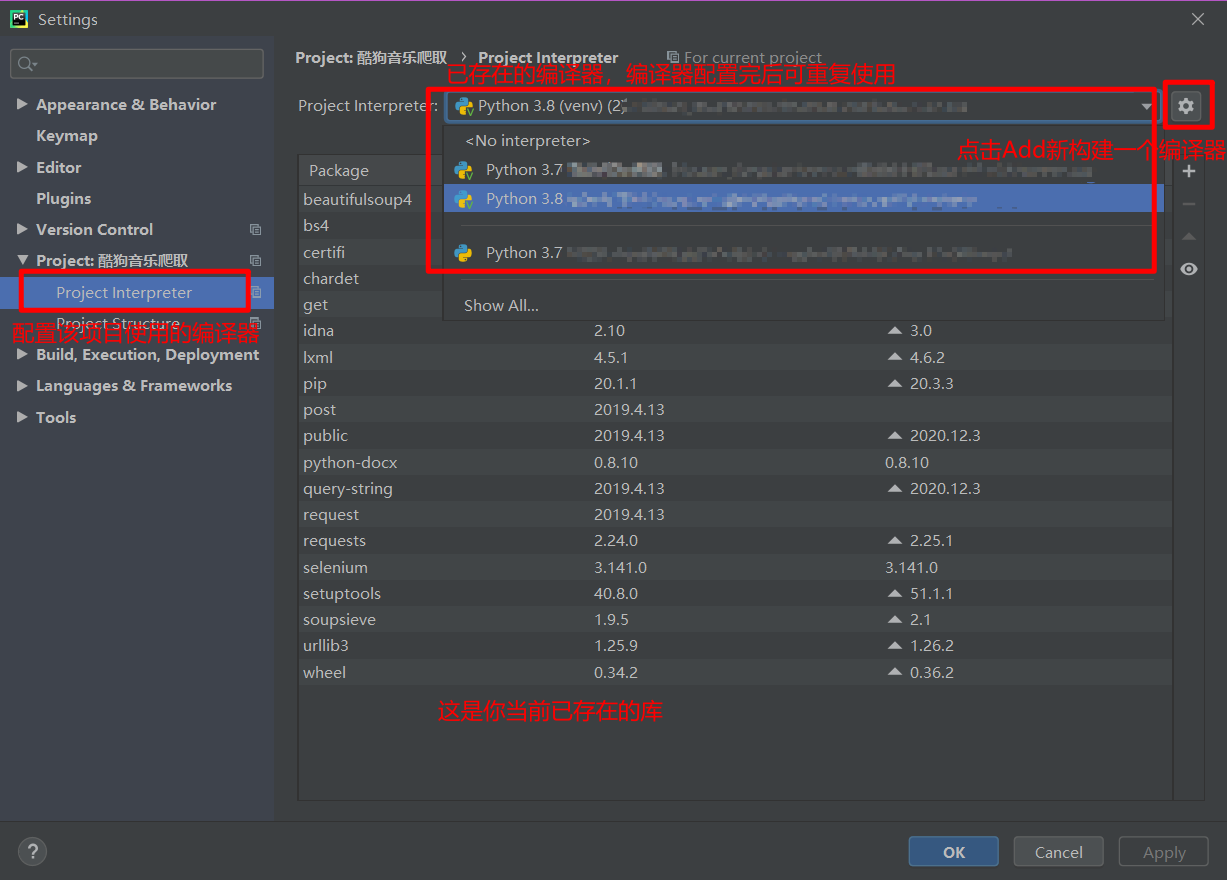Click the upgrade arrow beside lxml's 4.6.2
Screen dimensions: 1227x880
(895, 357)
